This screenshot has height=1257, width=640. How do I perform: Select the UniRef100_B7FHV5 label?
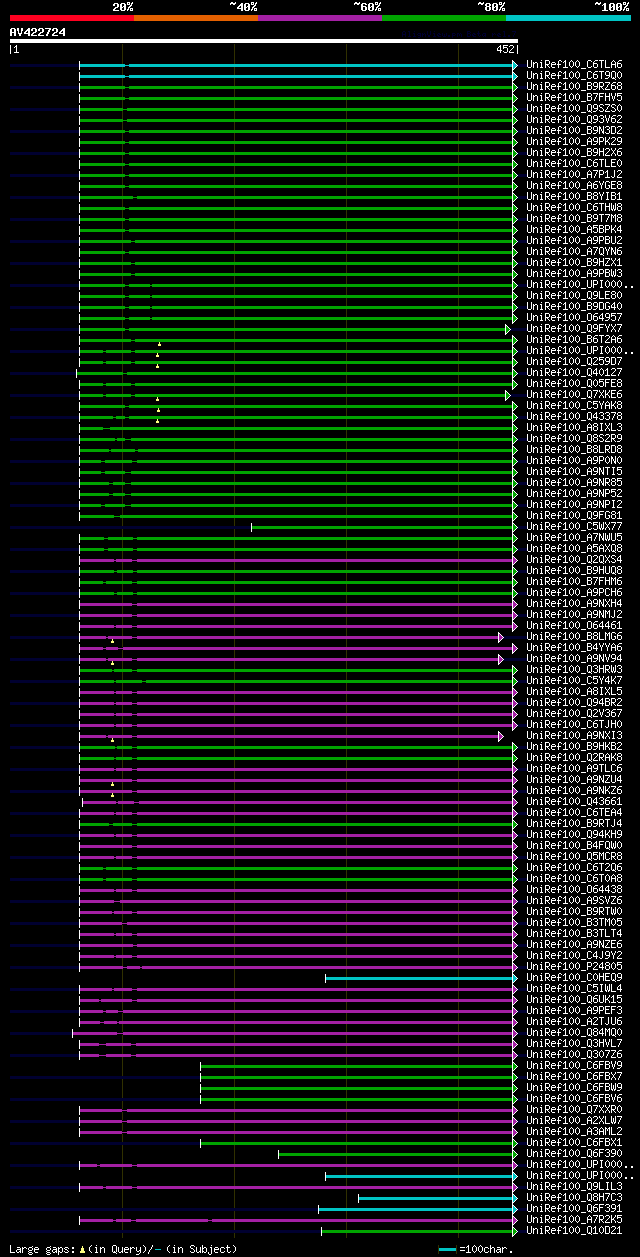tap(574, 97)
